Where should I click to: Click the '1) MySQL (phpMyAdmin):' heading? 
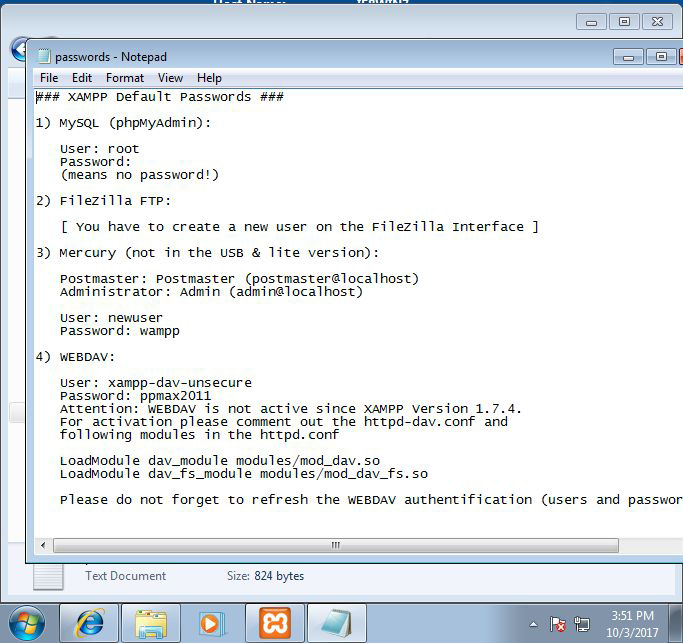123,123
